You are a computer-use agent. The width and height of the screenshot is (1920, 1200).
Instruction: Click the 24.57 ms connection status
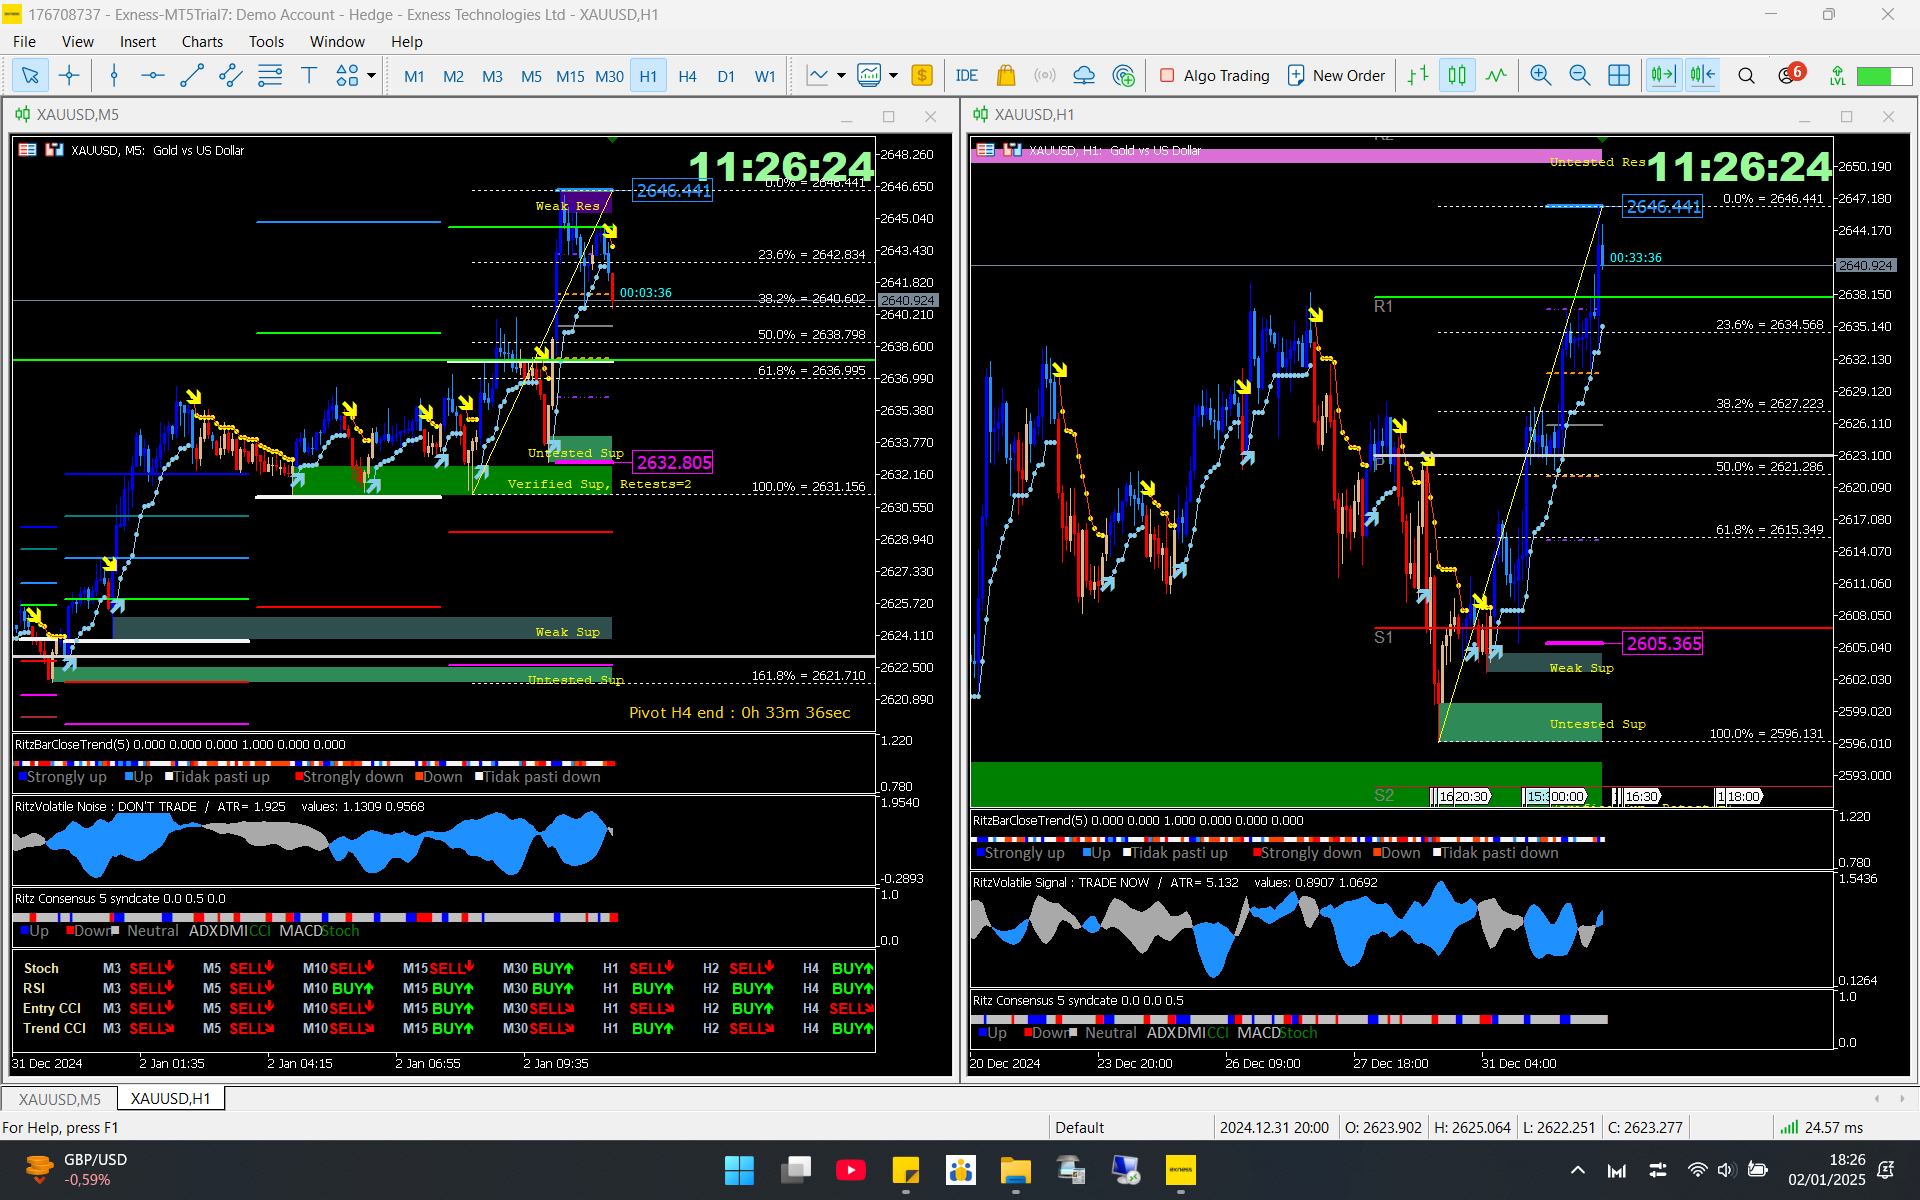click(x=1821, y=1127)
